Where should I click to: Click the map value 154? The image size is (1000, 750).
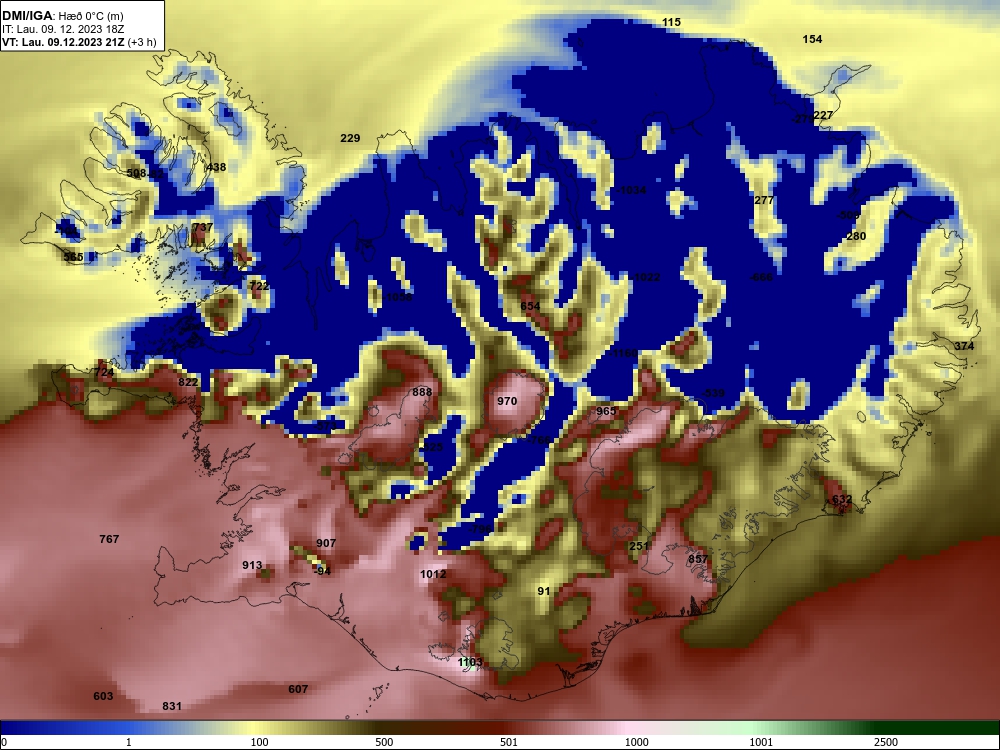pyautogui.click(x=812, y=40)
